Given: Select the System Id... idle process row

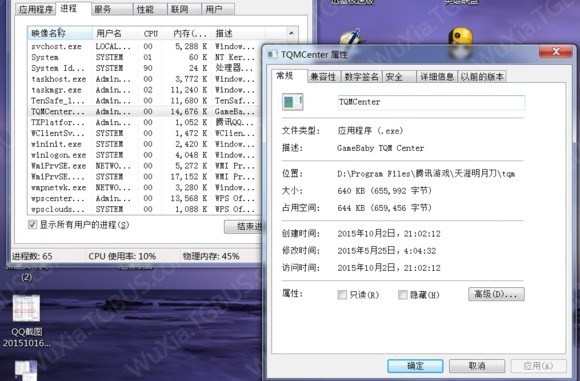Looking at the screenshot, I should click(x=144, y=68).
